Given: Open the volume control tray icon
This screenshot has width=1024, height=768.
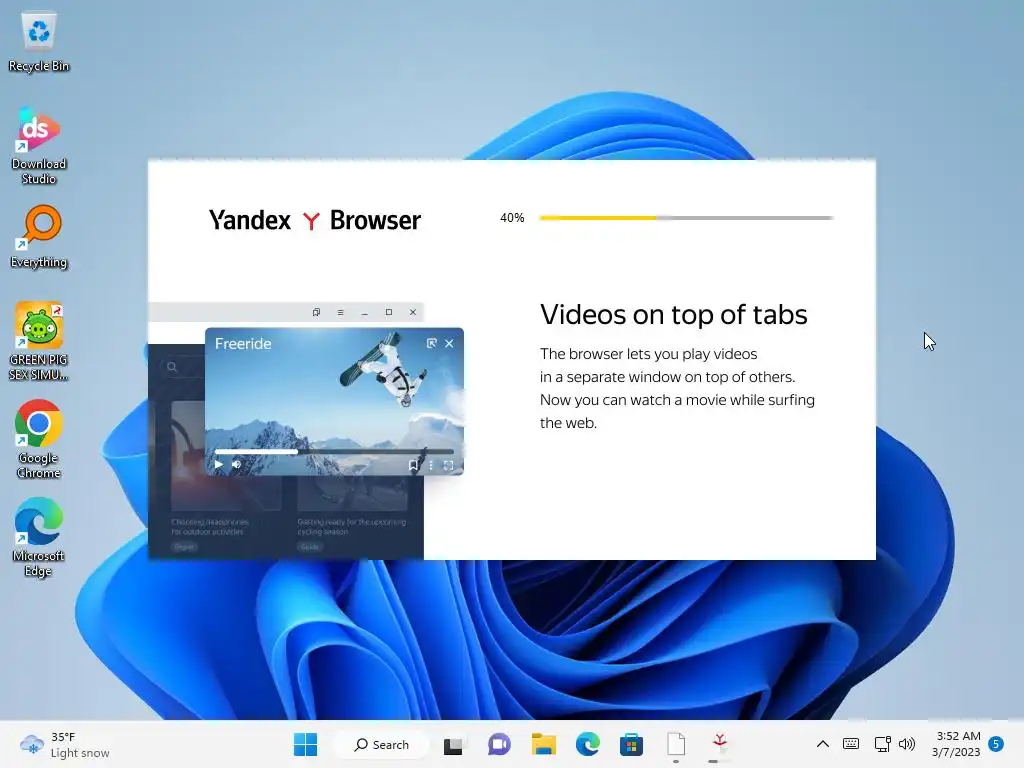Looking at the screenshot, I should [907, 744].
